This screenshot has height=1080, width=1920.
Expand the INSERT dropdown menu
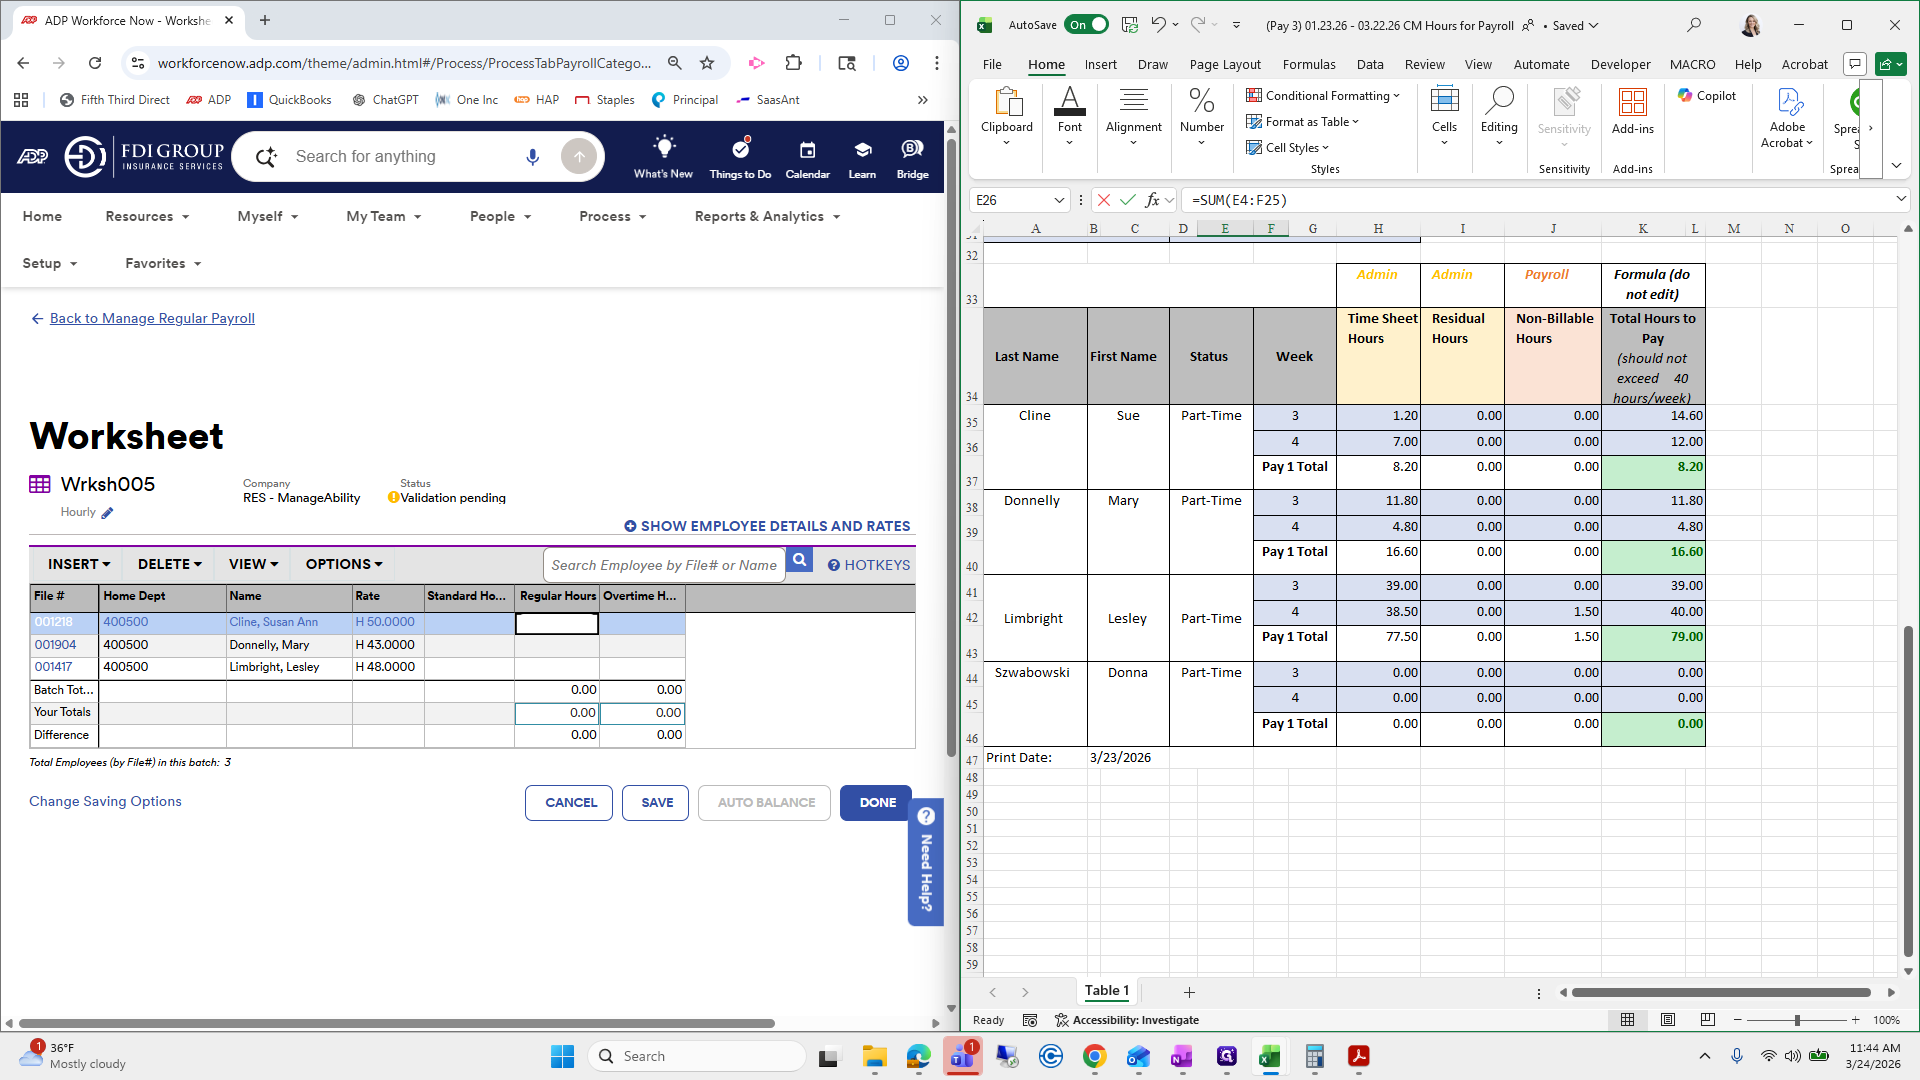(79, 564)
